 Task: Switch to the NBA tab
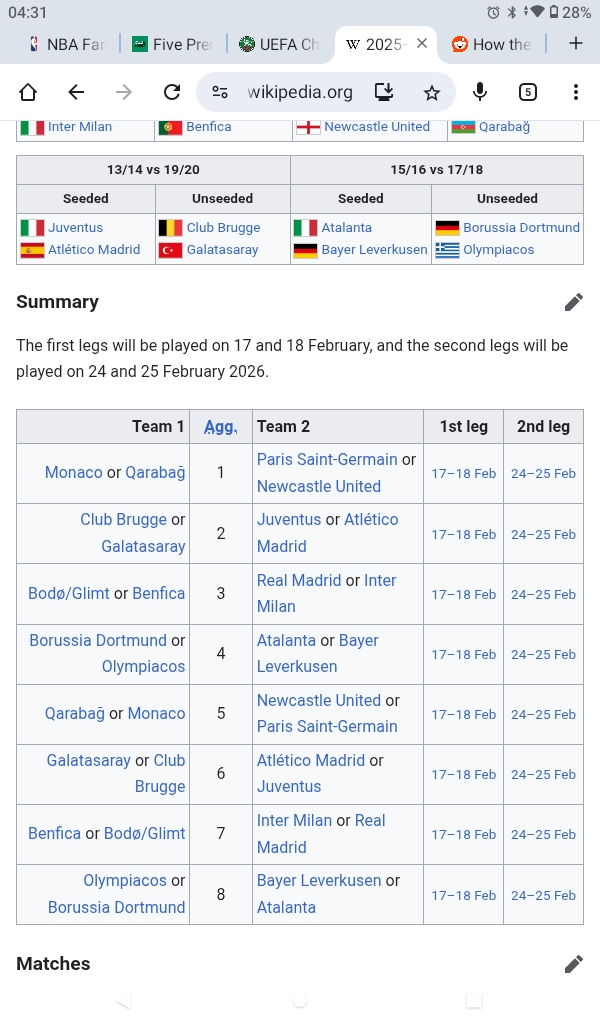[66, 44]
